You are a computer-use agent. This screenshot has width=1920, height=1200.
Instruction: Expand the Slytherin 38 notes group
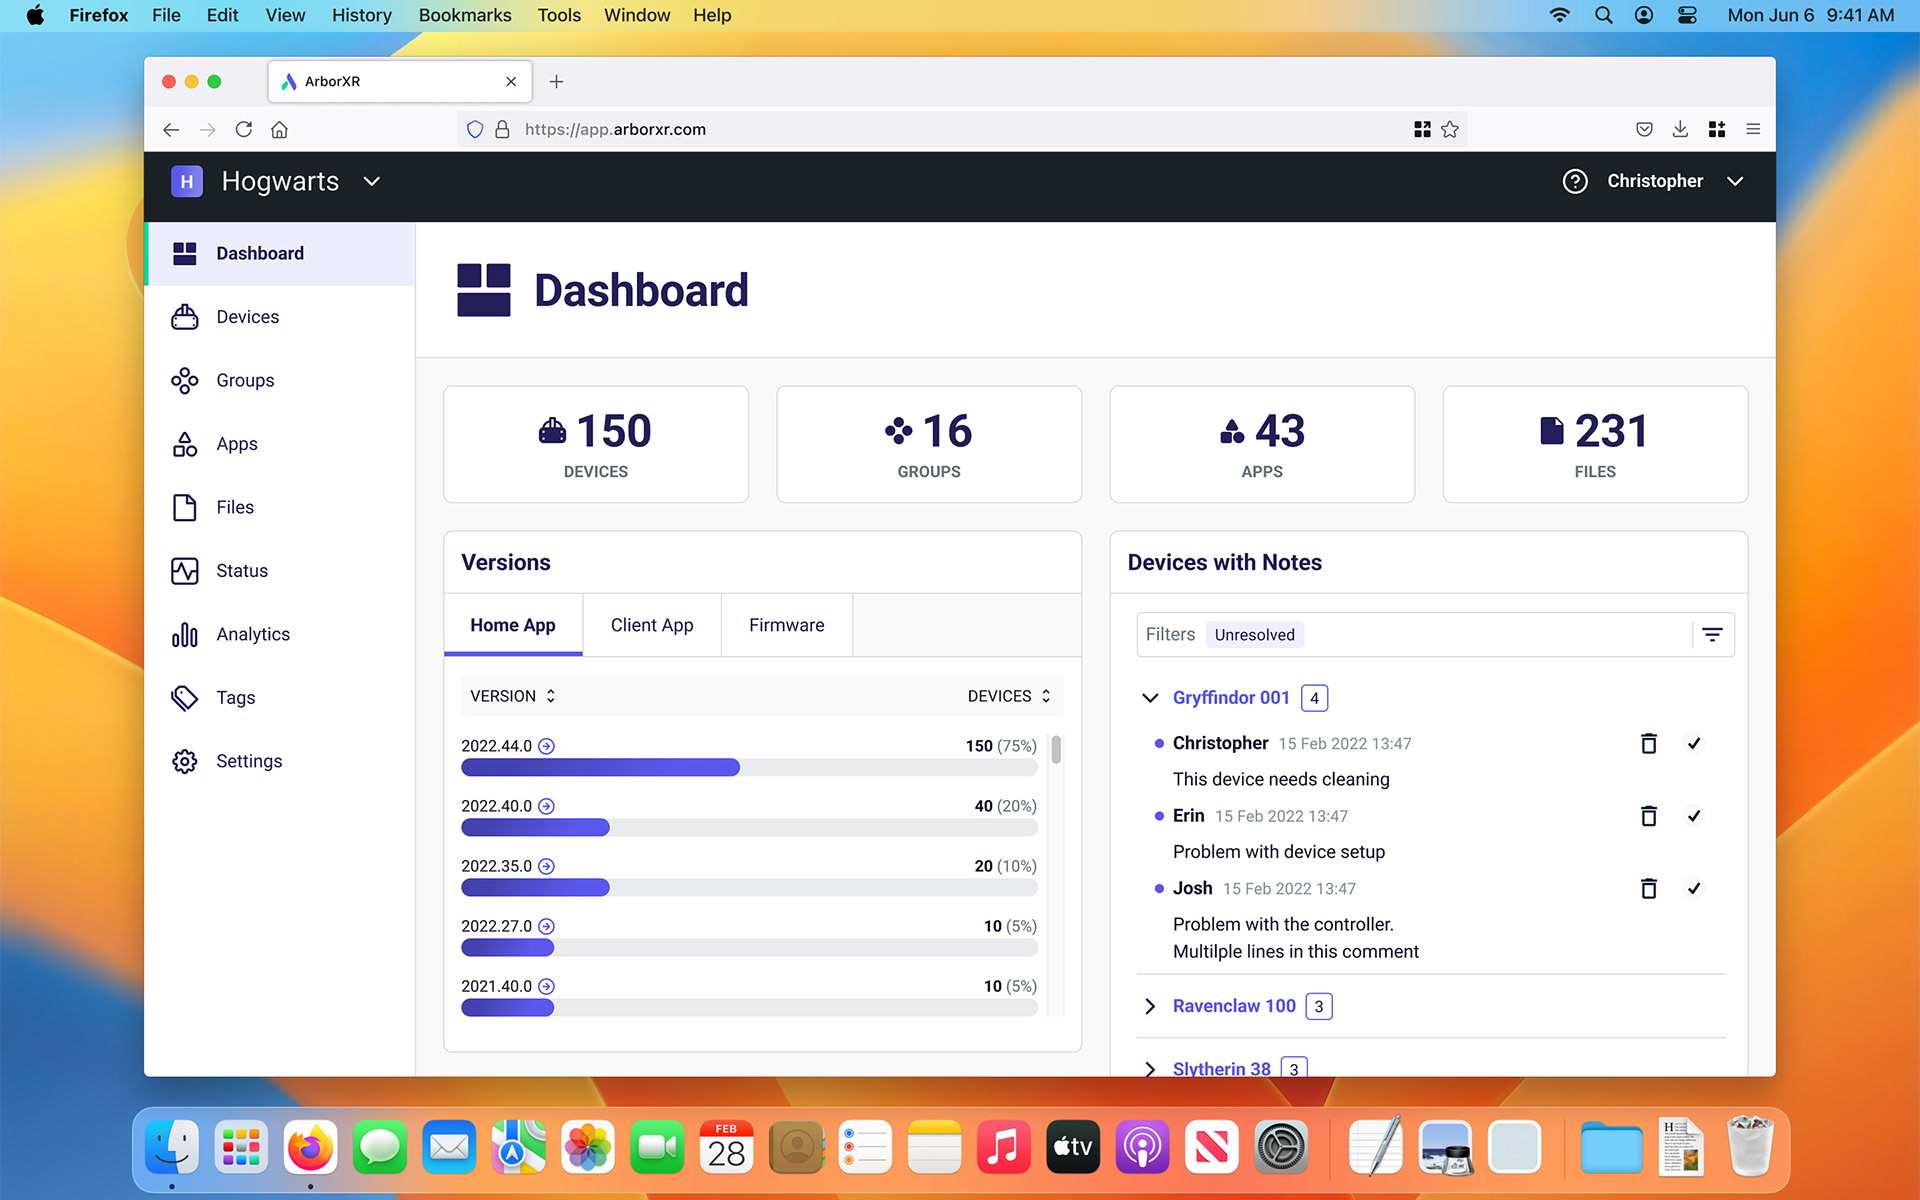1150,1069
